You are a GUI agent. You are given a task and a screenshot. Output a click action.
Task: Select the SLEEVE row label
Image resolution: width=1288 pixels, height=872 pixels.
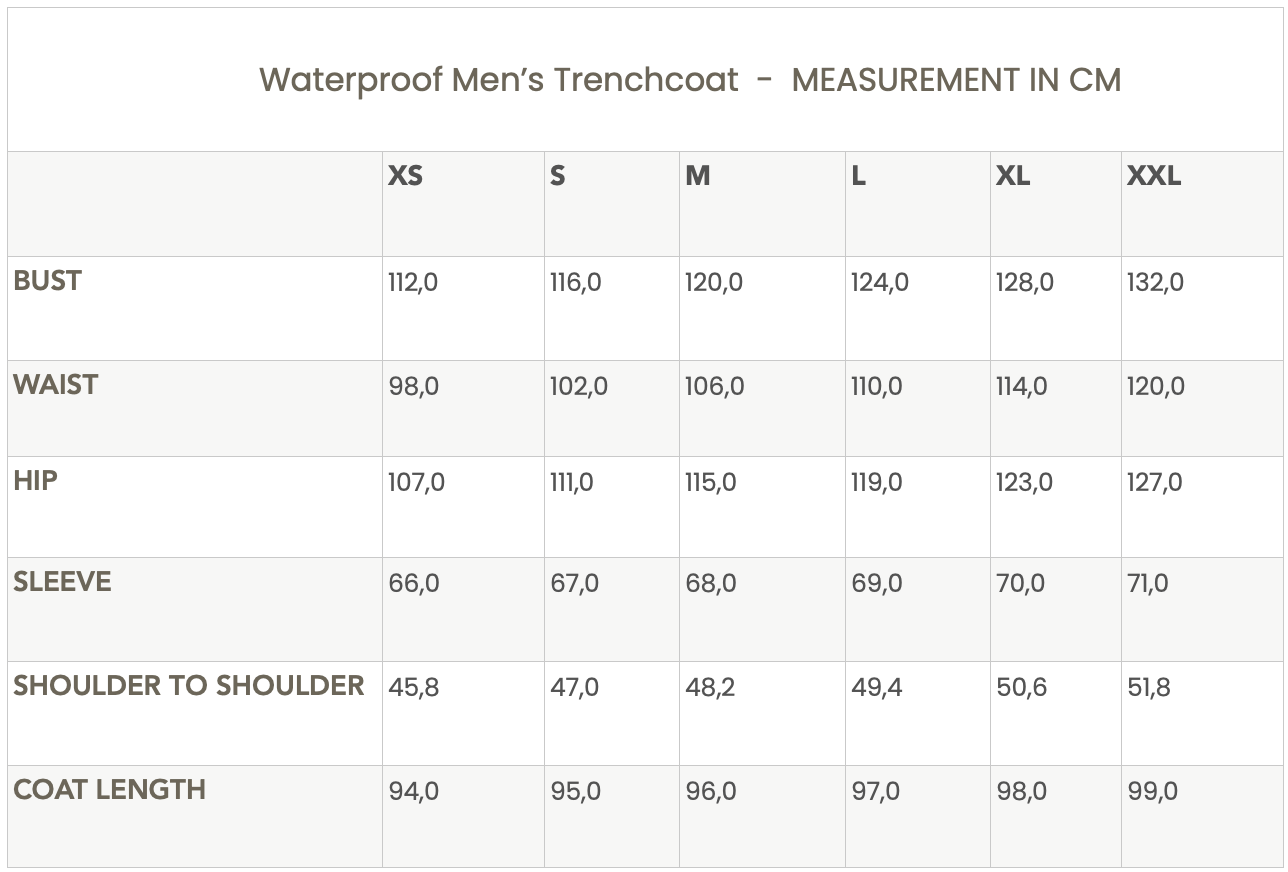coord(62,582)
